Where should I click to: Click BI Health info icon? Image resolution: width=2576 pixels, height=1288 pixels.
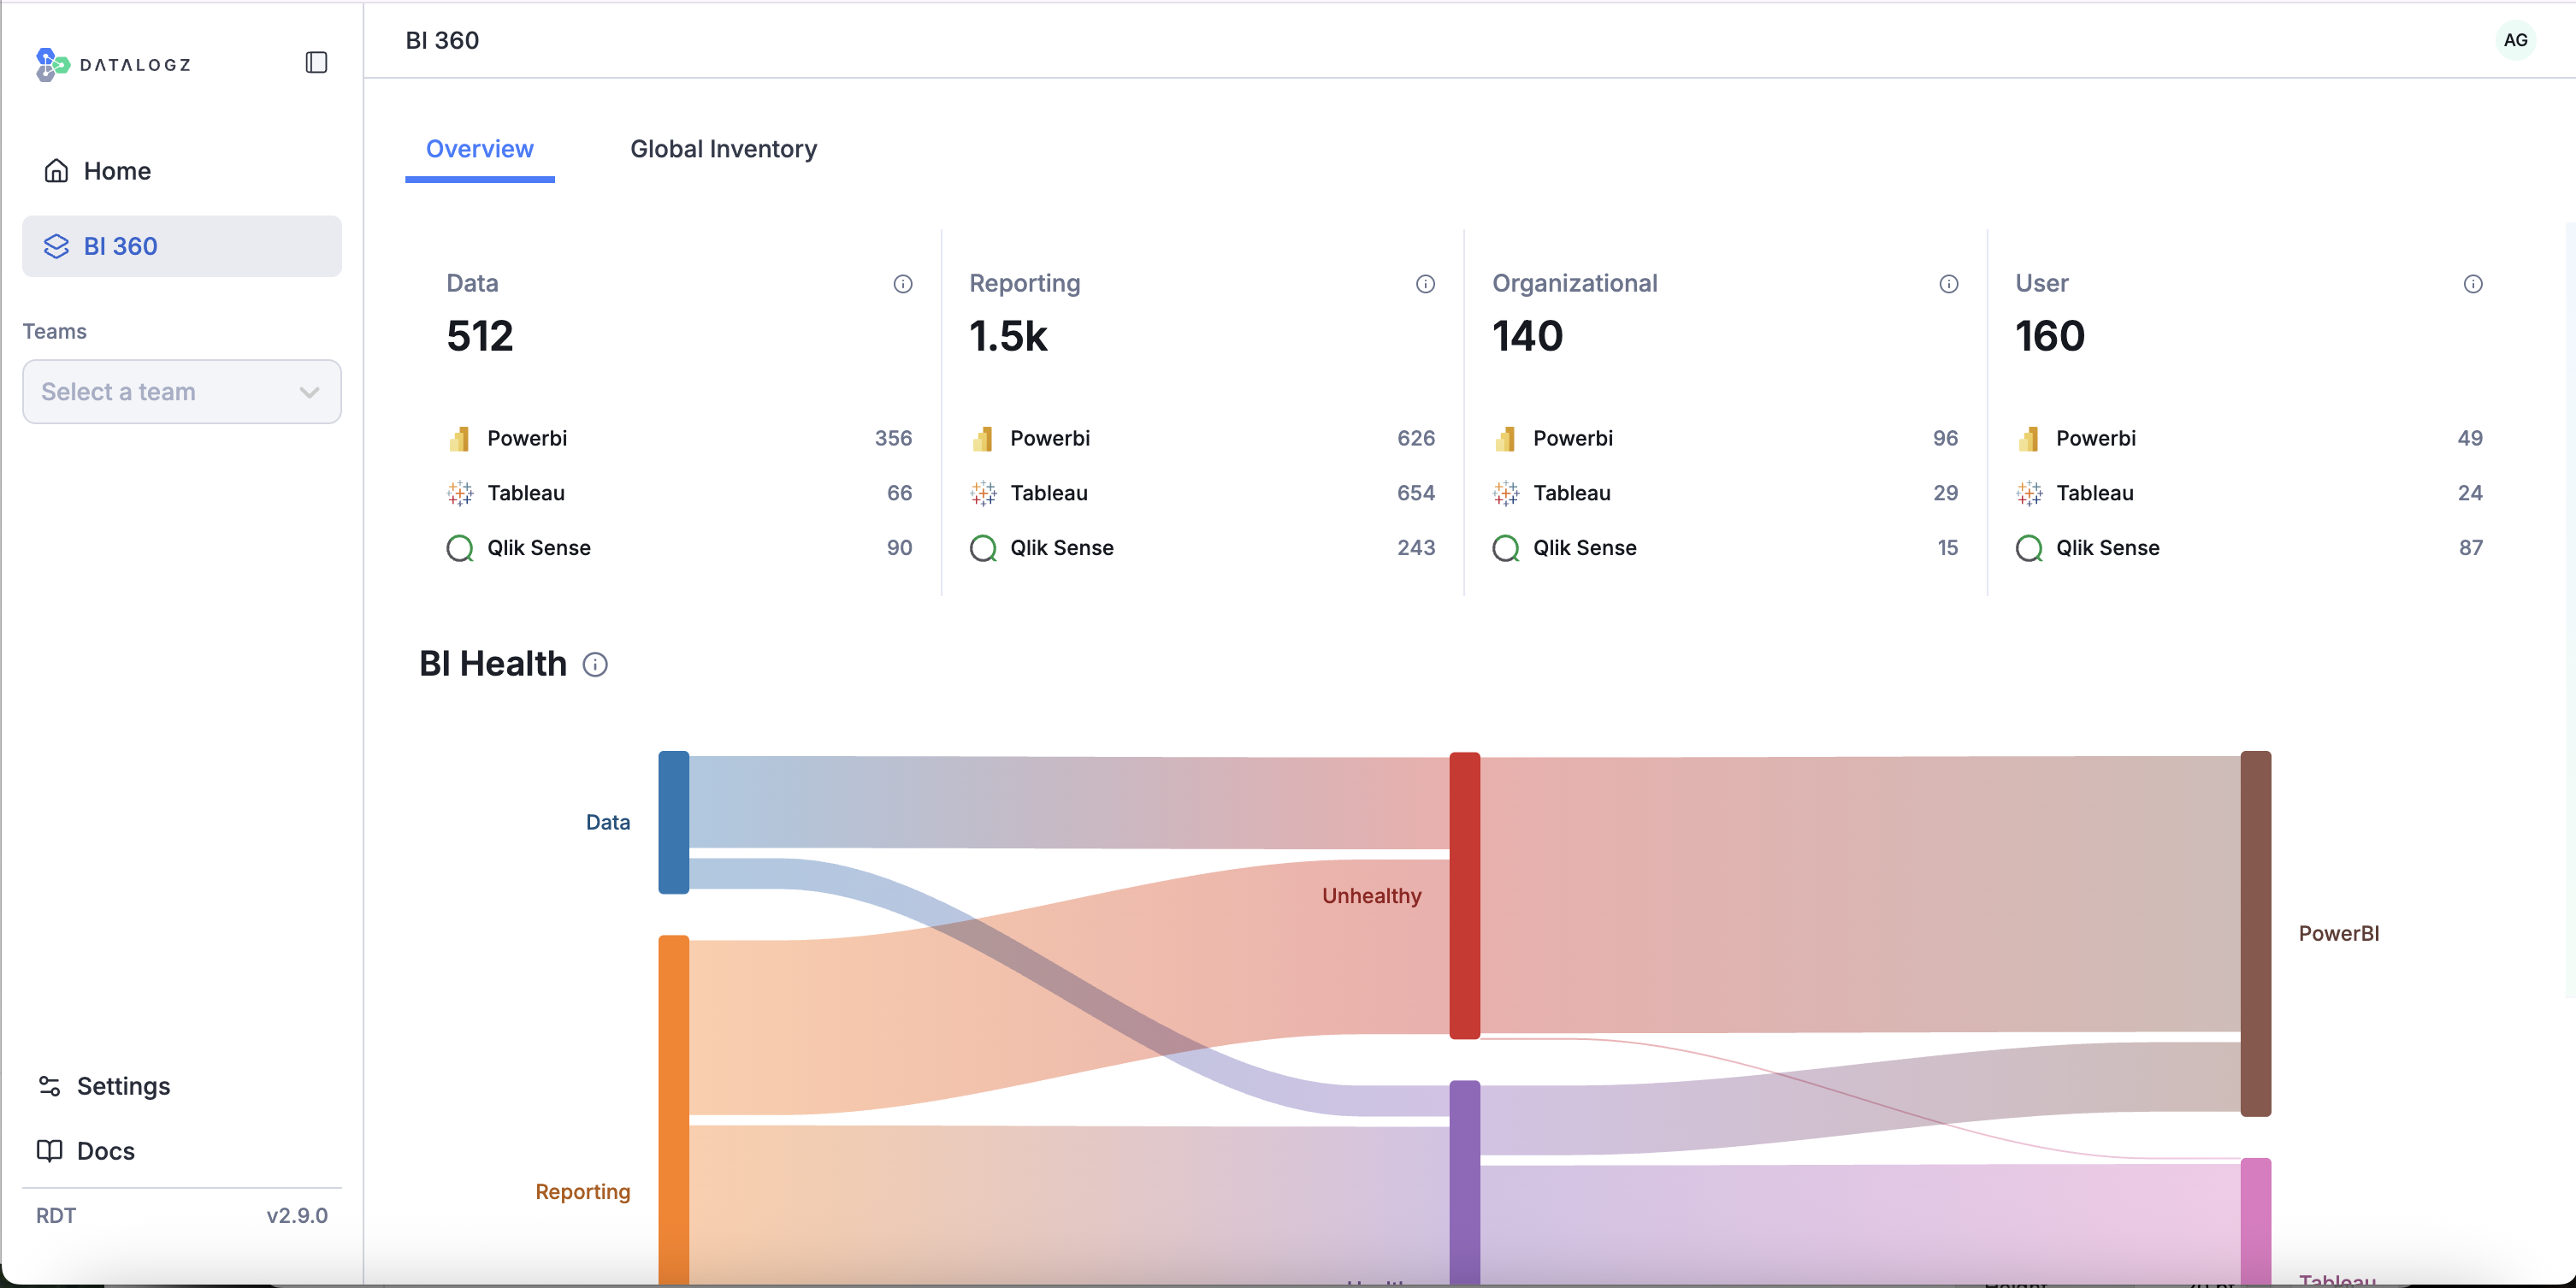[x=595, y=665]
